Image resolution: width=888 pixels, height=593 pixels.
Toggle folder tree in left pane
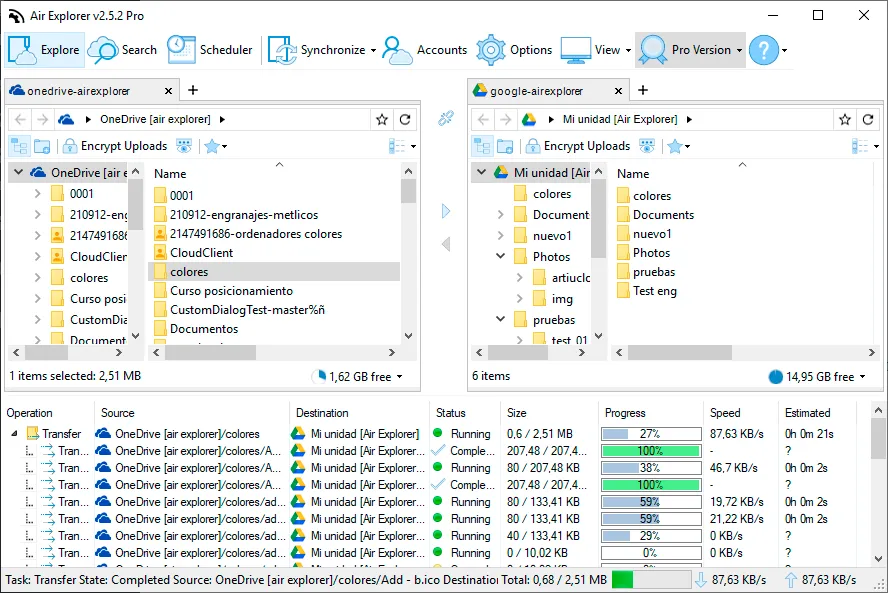[20, 146]
